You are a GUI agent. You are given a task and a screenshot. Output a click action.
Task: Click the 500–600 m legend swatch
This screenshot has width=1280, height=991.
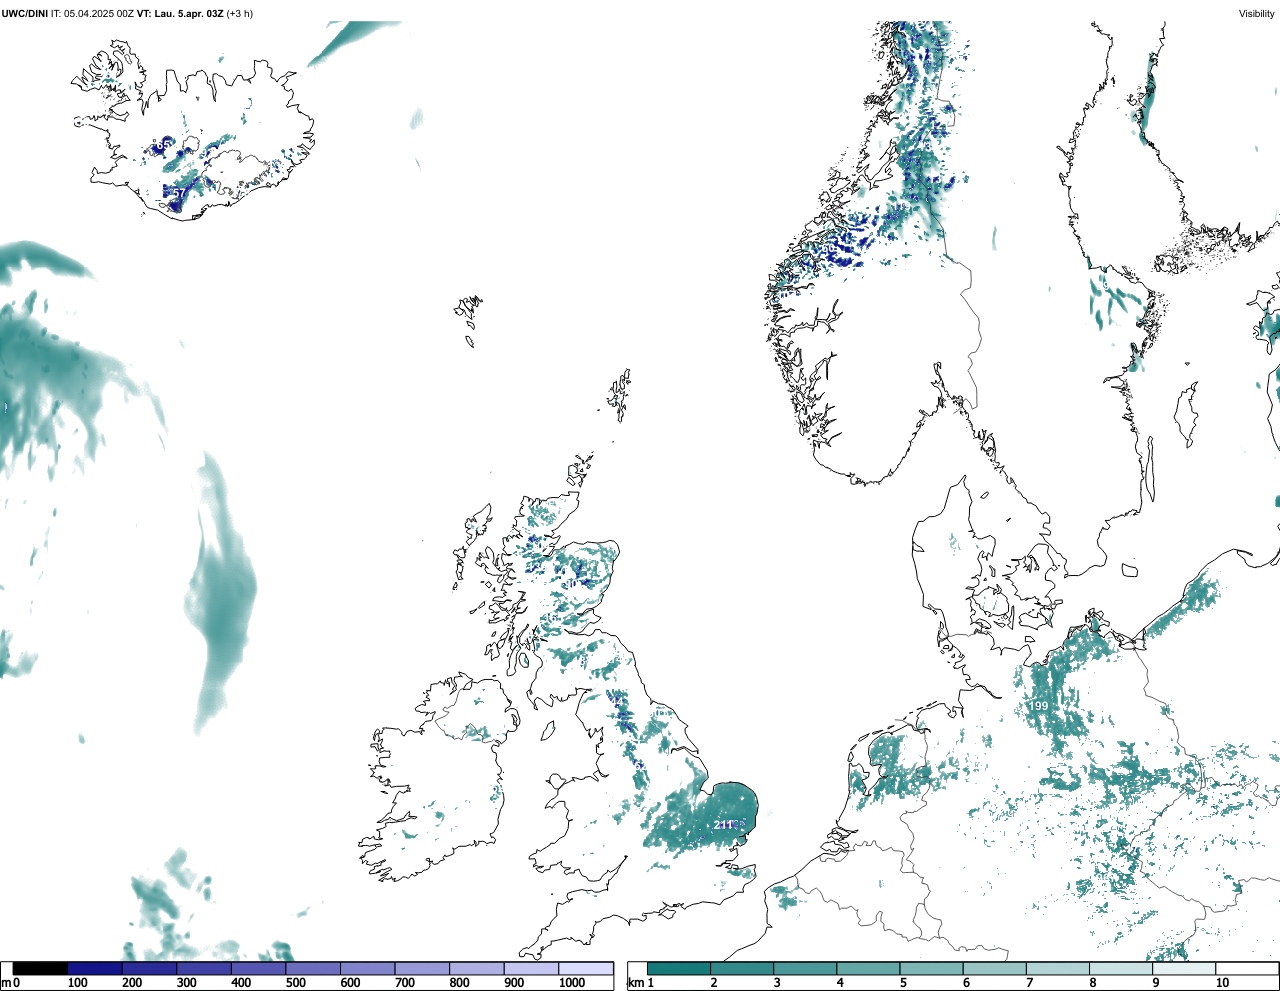point(312,969)
